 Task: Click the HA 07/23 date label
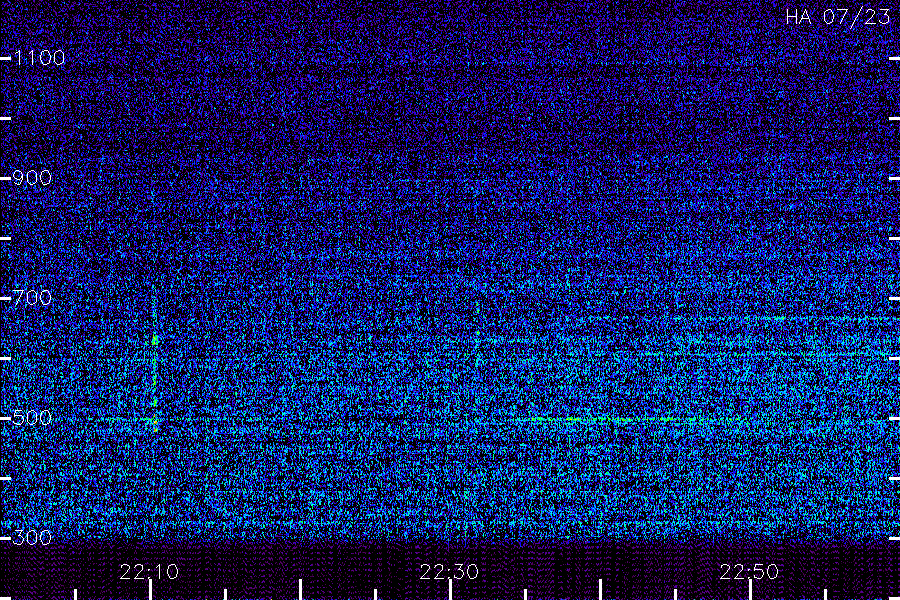(x=838, y=17)
